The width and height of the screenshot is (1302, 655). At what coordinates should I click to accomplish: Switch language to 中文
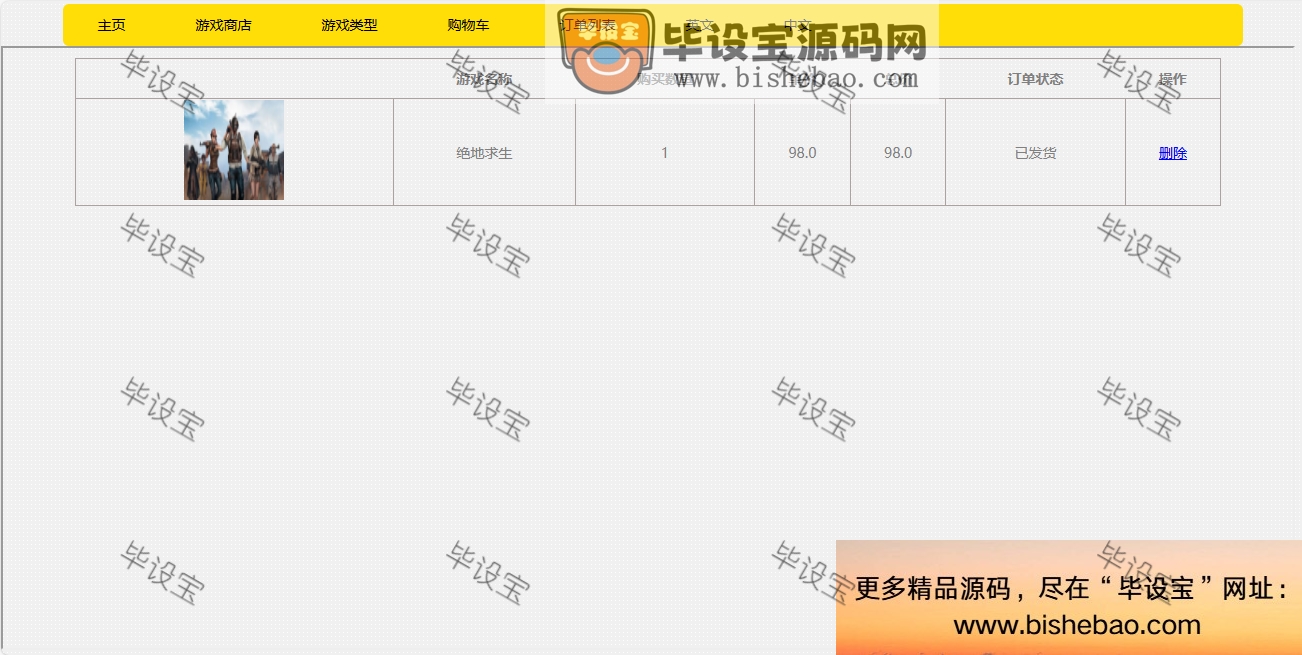[797, 25]
